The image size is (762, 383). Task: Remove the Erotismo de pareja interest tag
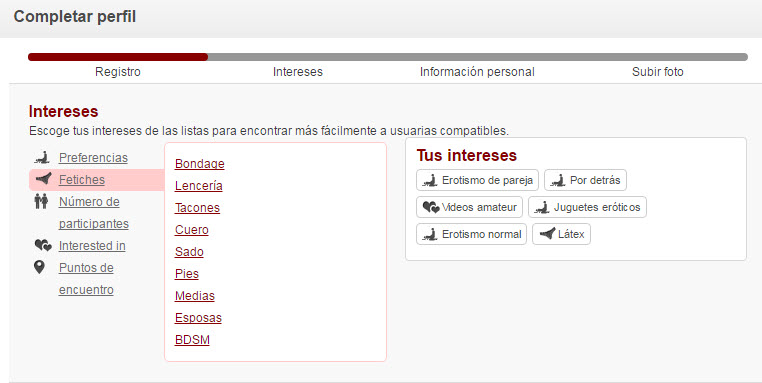point(477,180)
